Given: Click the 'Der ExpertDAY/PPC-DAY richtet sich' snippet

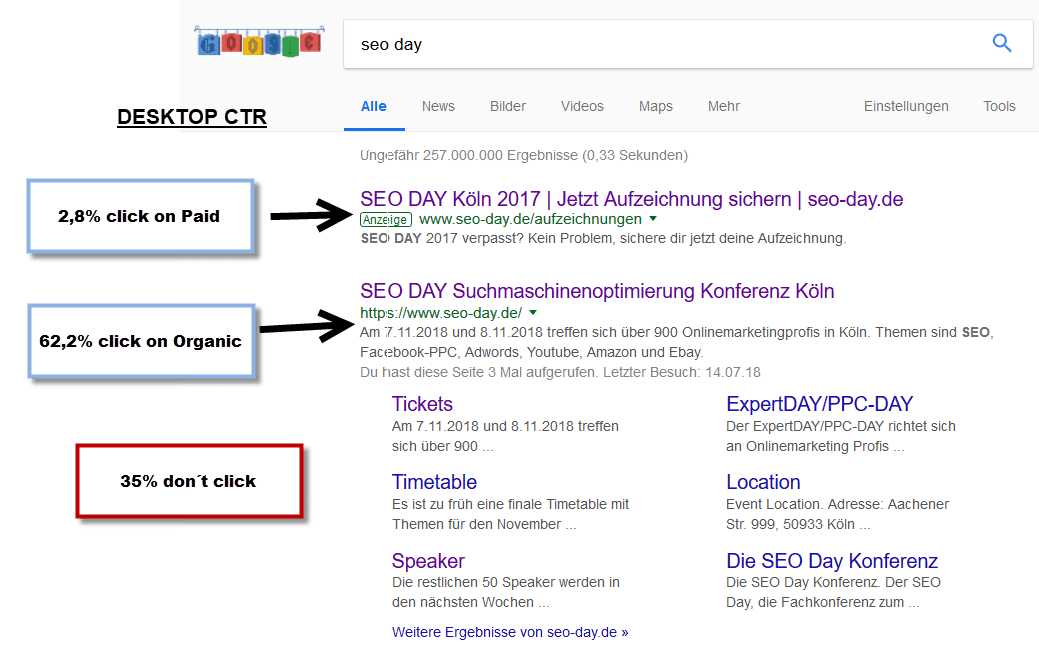Looking at the screenshot, I should [x=841, y=436].
